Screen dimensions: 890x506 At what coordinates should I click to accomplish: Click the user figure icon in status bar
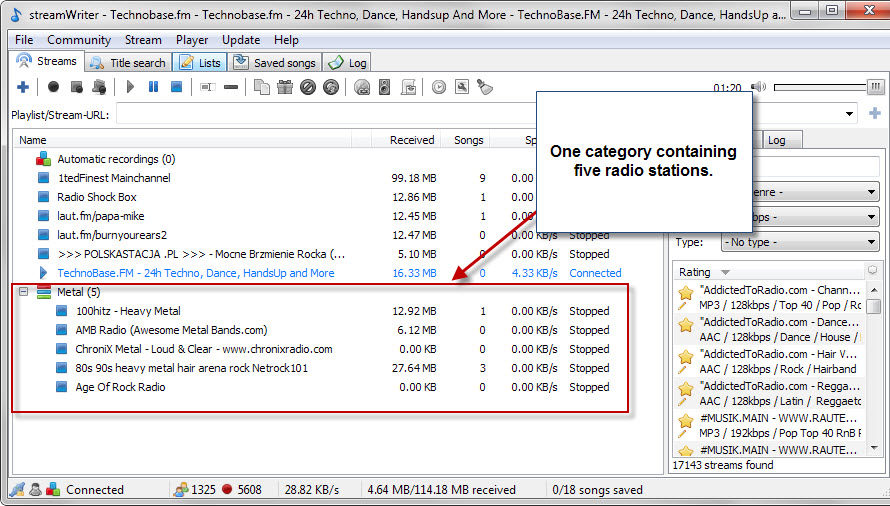[x=35, y=490]
